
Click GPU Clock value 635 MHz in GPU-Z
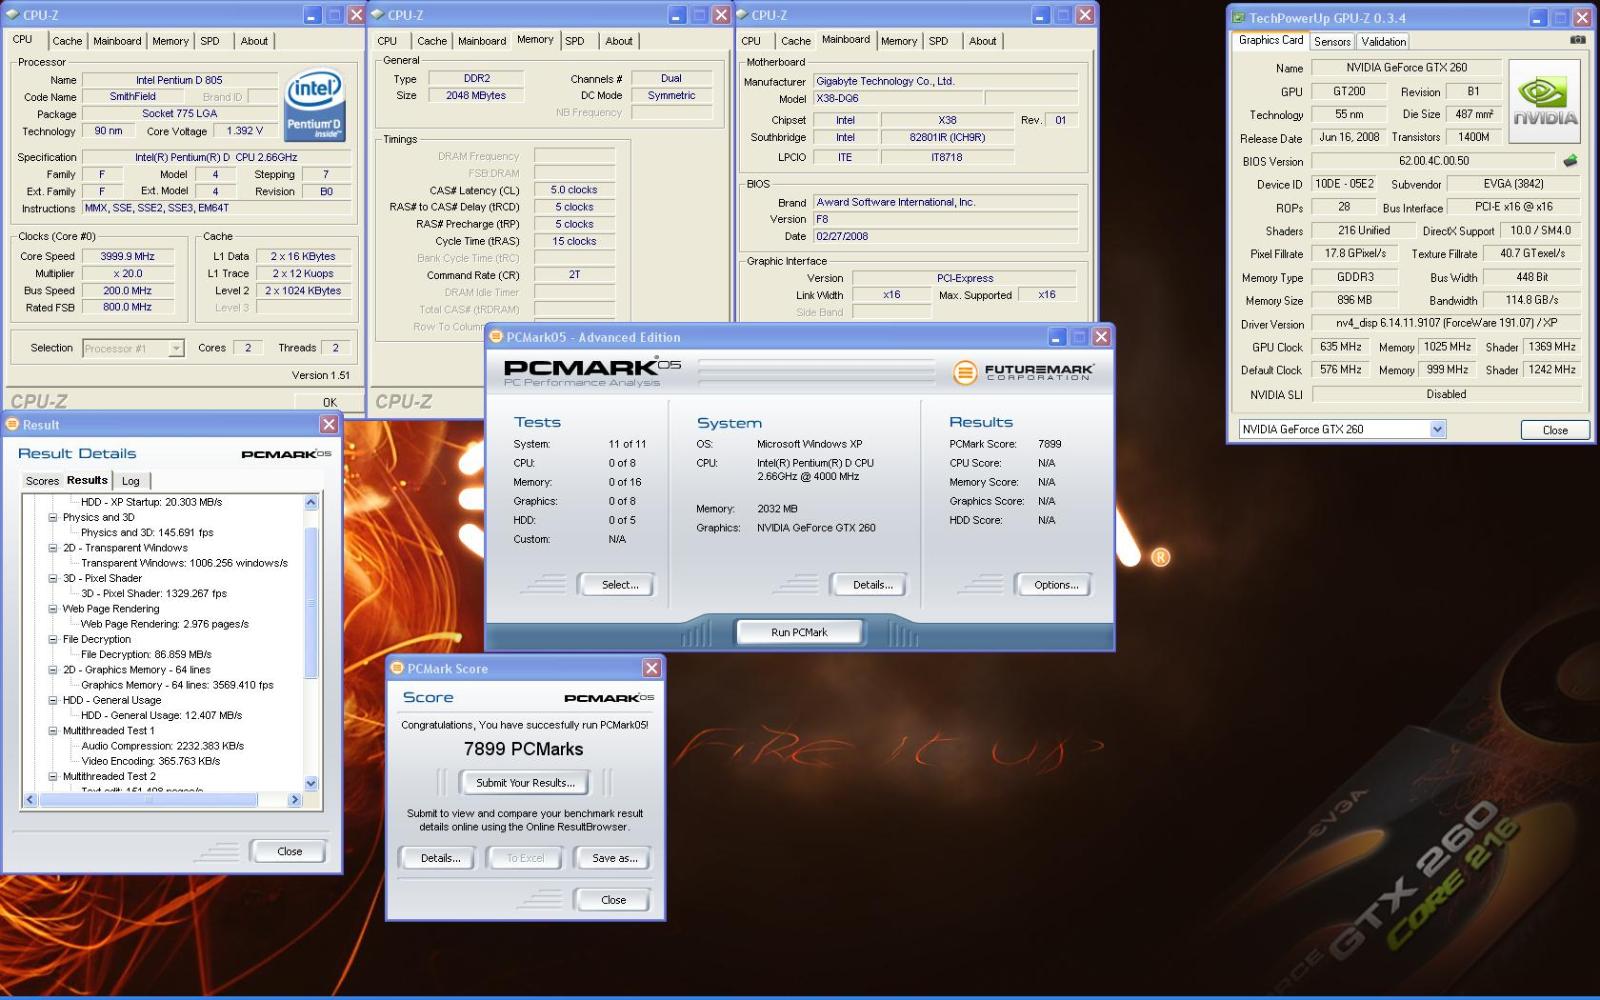click(1340, 347)
